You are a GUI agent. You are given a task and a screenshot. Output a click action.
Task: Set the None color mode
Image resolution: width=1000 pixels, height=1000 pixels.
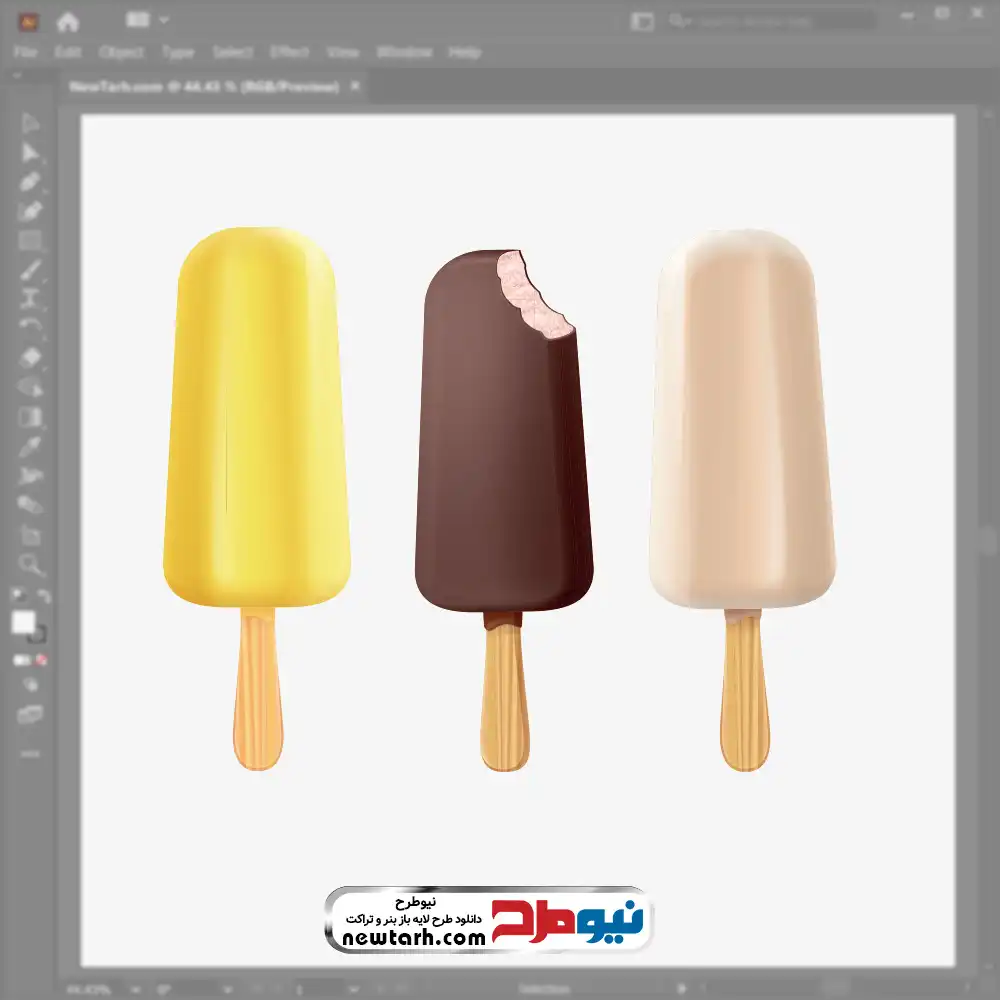click(42, 661)
